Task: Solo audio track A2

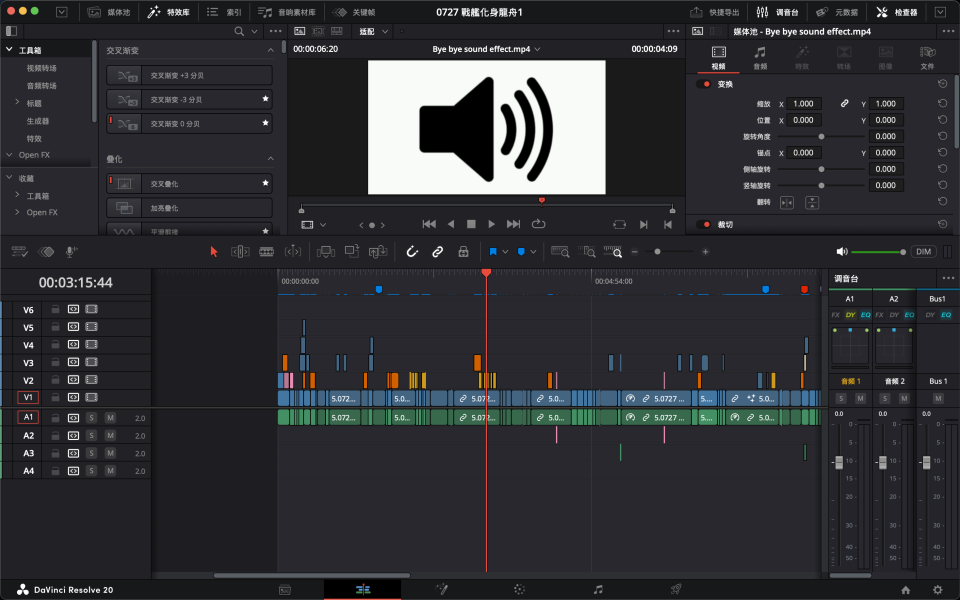Action: point(91,436)
